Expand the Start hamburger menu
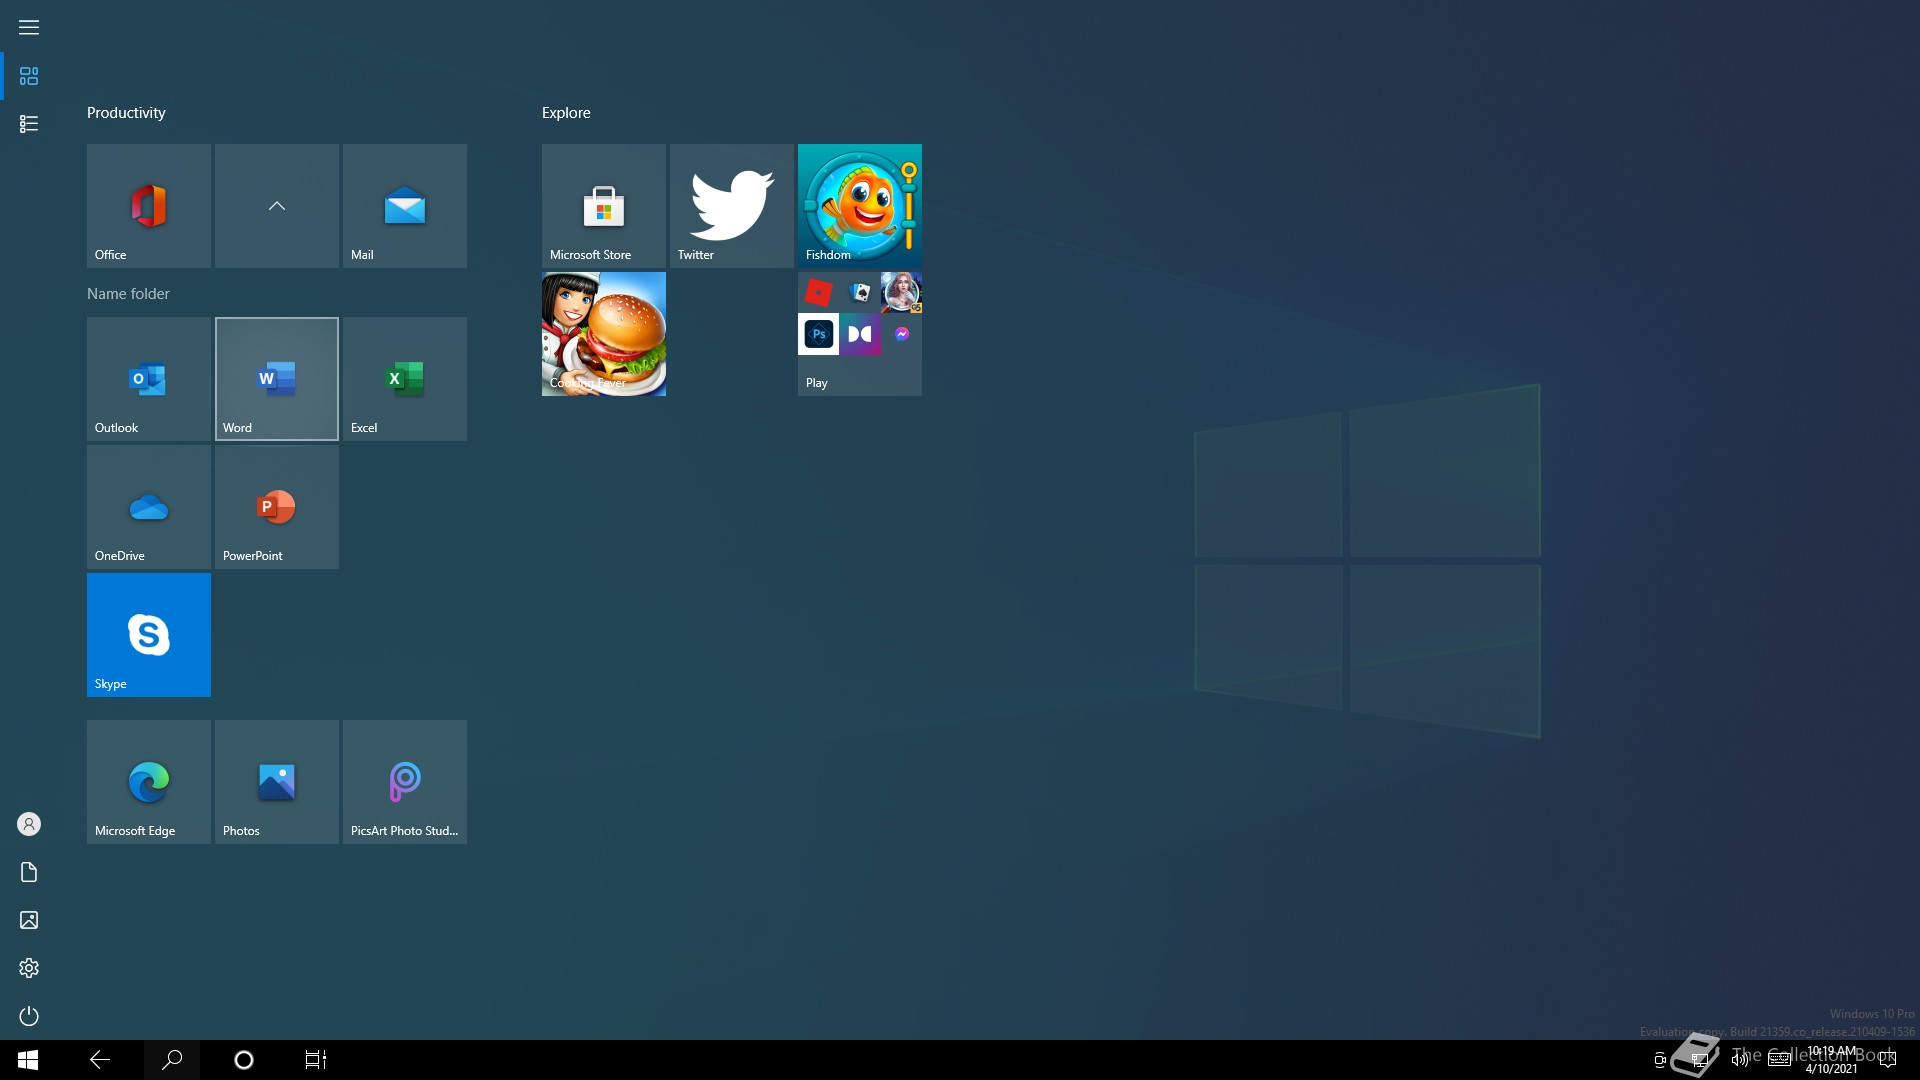 click(x=29, y=27)
